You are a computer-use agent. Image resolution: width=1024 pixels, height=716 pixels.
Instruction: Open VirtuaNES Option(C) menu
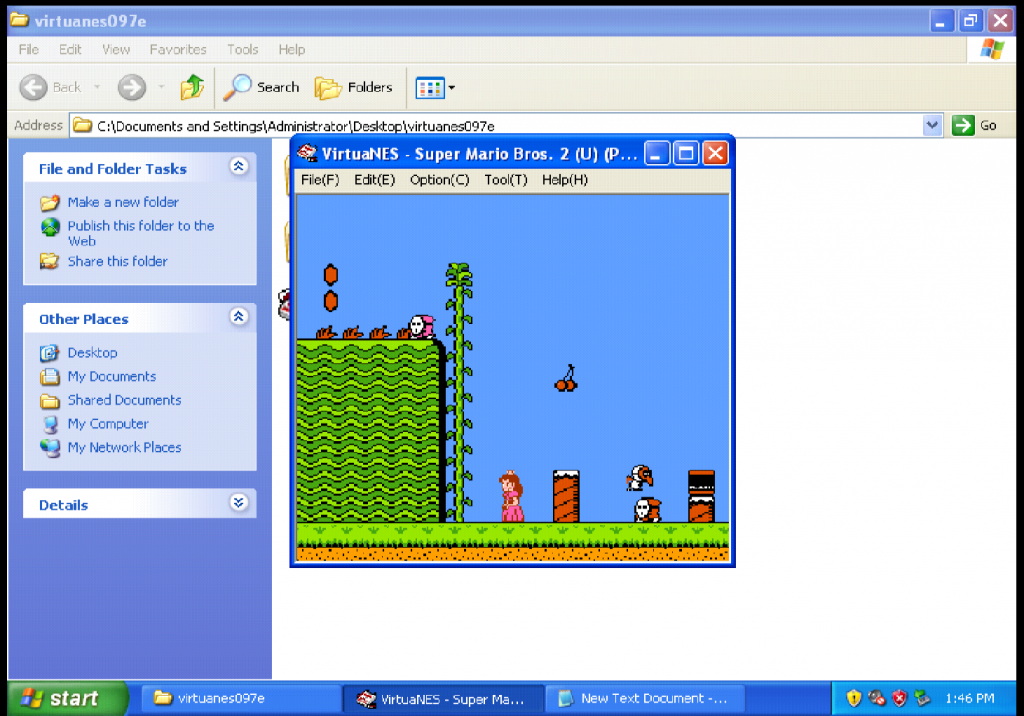tap(439, 180)
